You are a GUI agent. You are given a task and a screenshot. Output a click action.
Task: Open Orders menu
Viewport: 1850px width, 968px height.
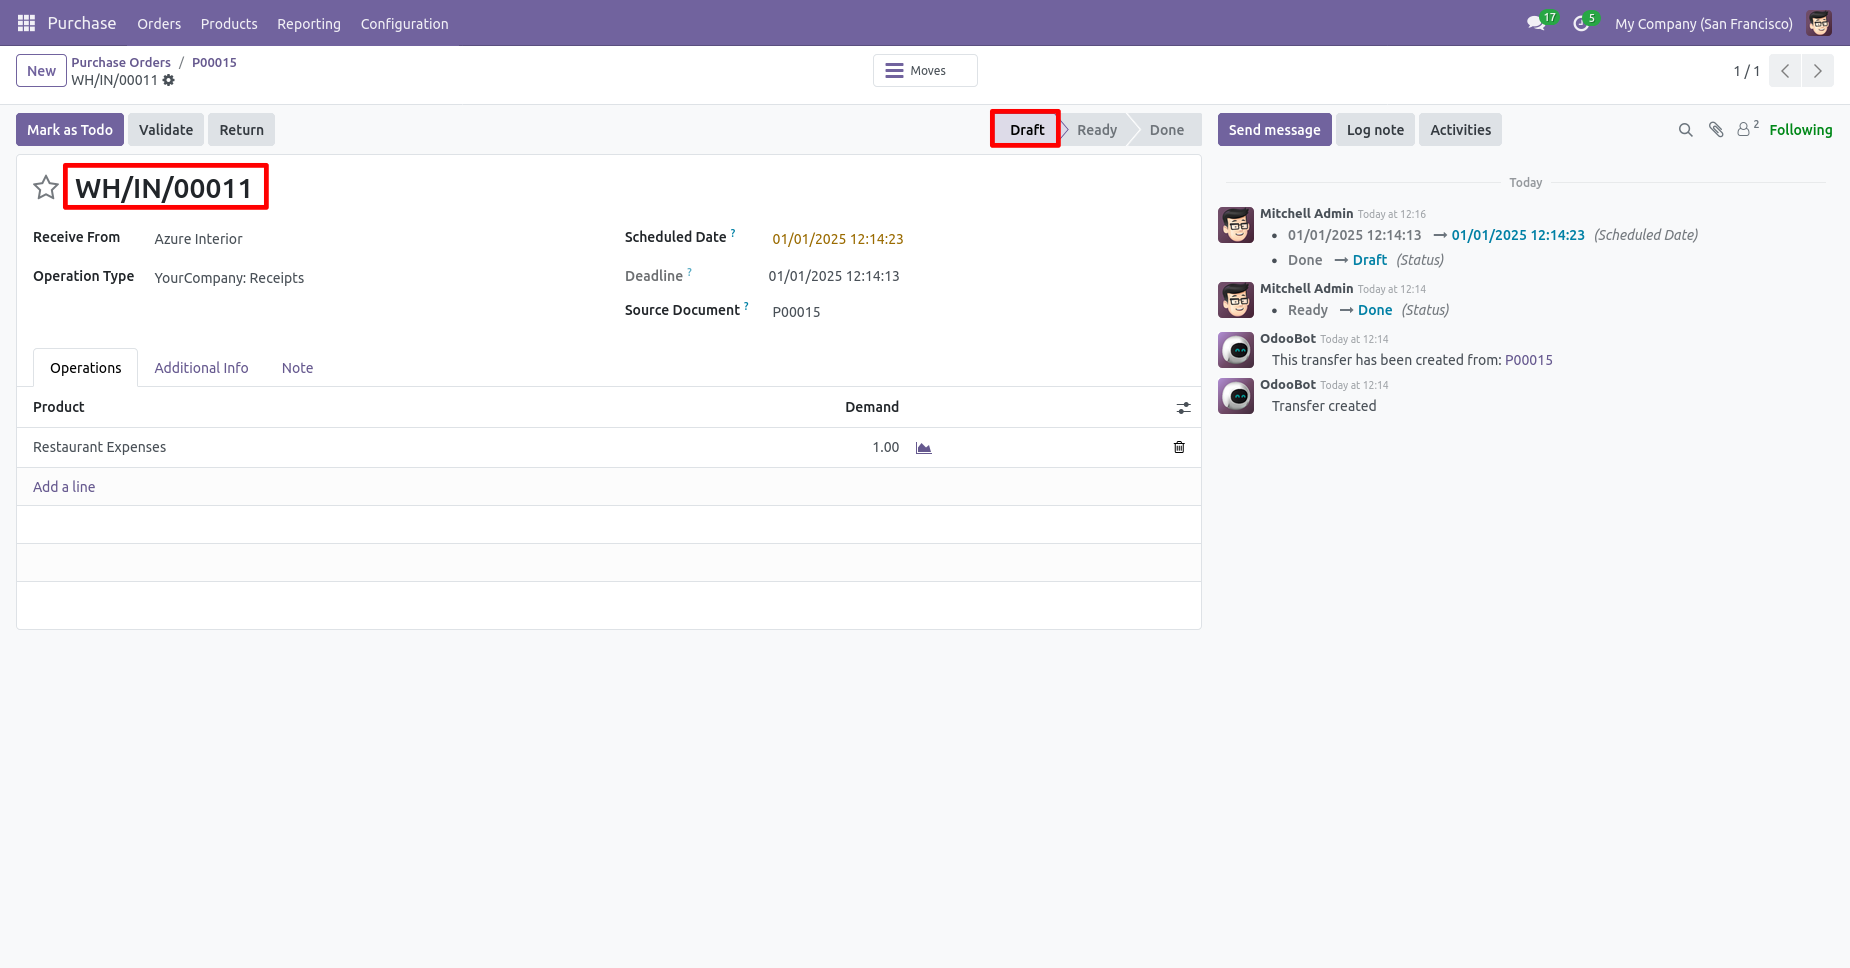[x=159, y=24]
